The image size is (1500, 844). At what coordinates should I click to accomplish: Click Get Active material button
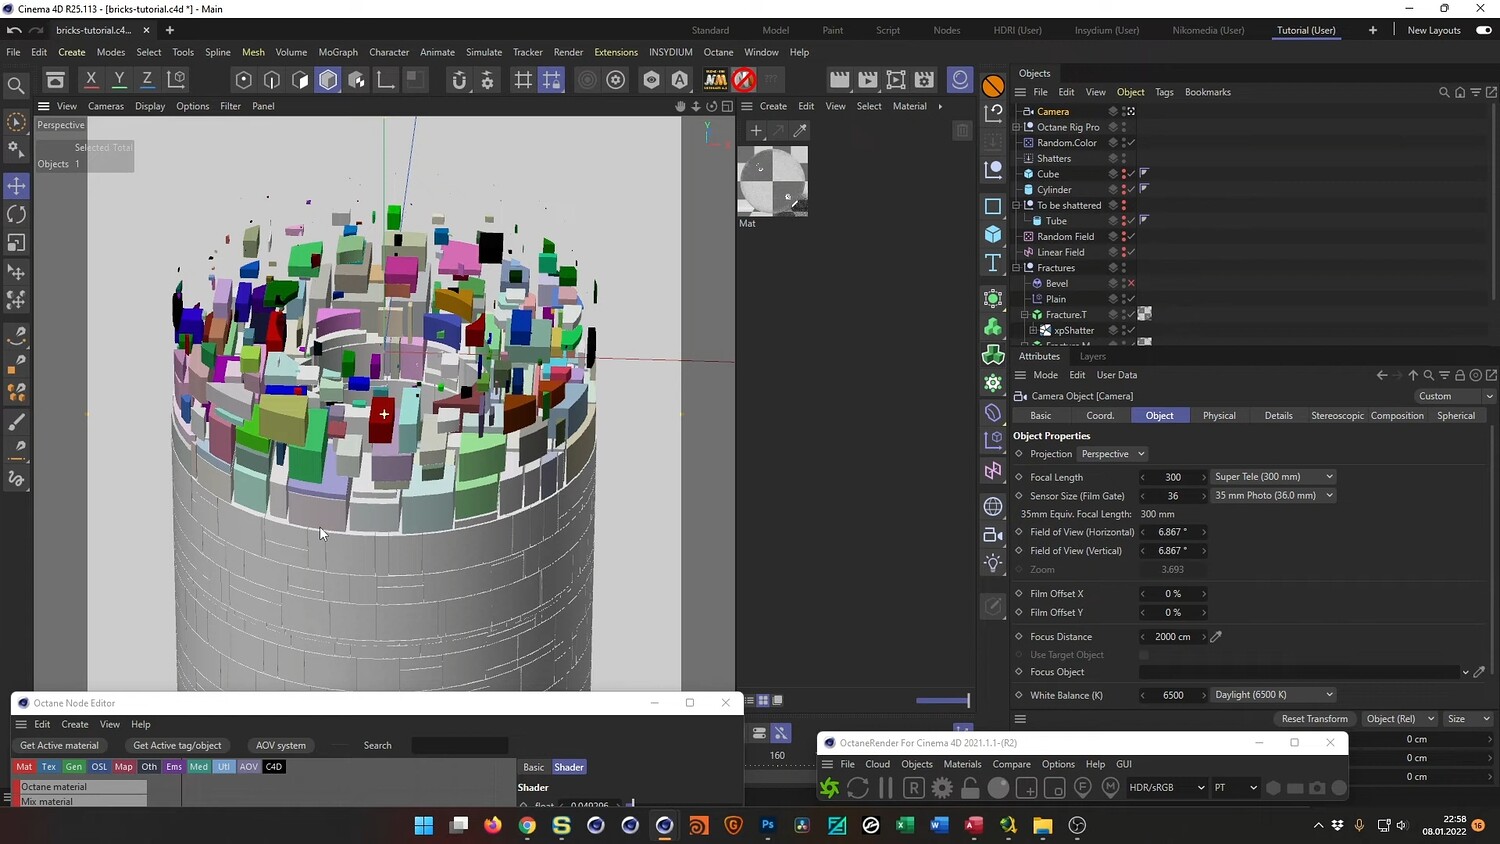pos(60,745)
